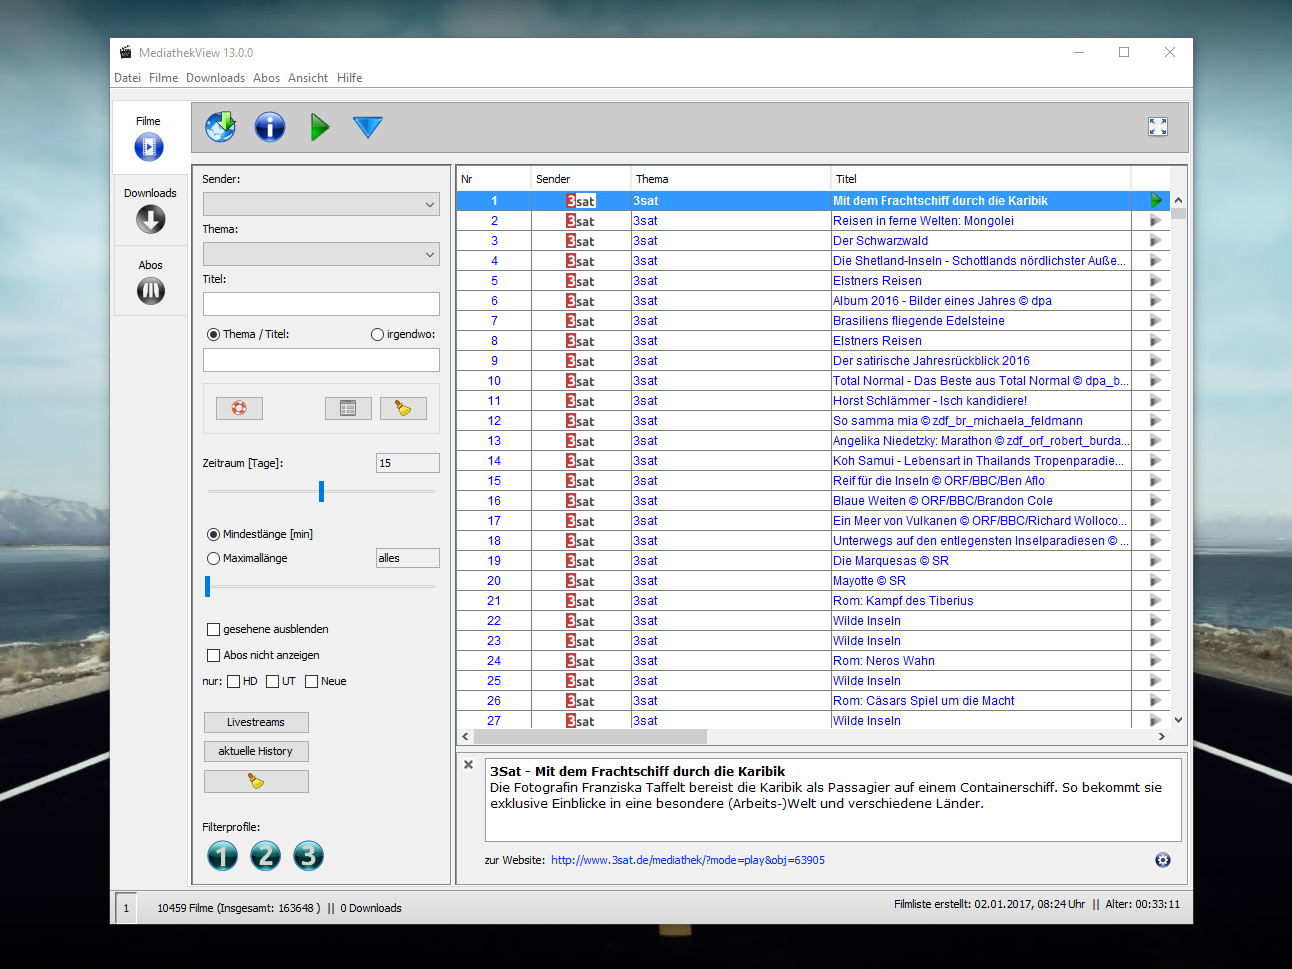Enable the HD only checkbox
Image resolution: width=1292 pixels, height=969 pixels.
(x=233, y=681)
